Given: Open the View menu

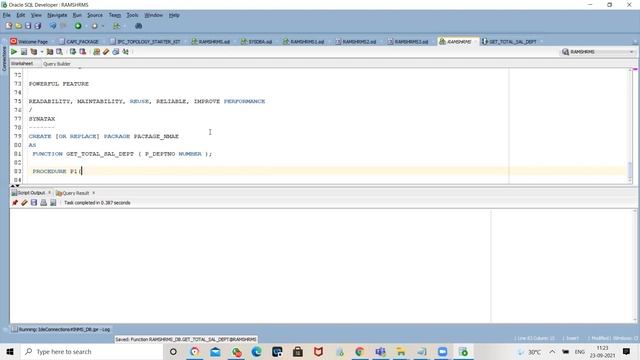Looking at the screenshot, I should click(x=36, y=15).
